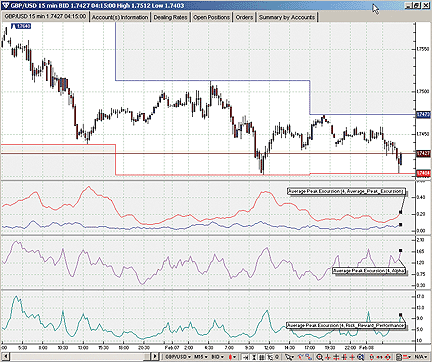This screenshot has width=432, height=362.
Task: Open the red candlestick chart-type dropdown
Action: click(x=233, y=357)
